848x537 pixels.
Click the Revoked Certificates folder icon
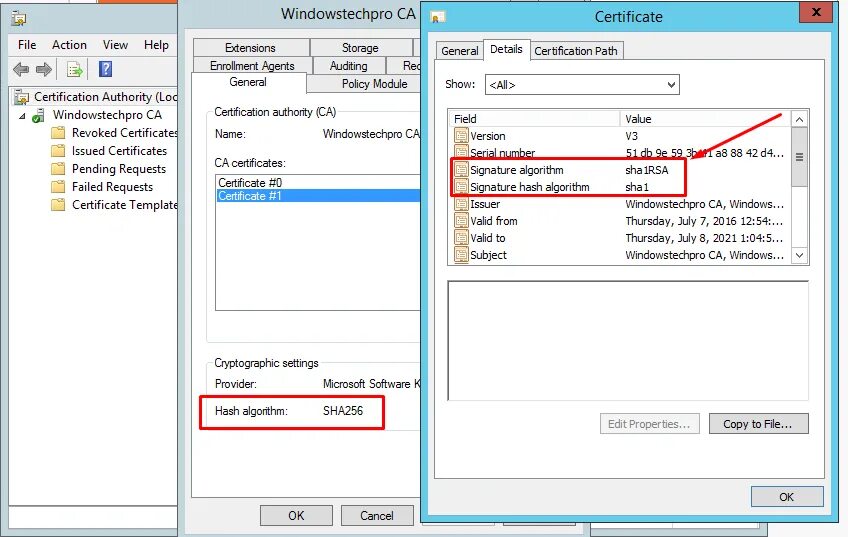pyautogui.click(x=58, y=133)
